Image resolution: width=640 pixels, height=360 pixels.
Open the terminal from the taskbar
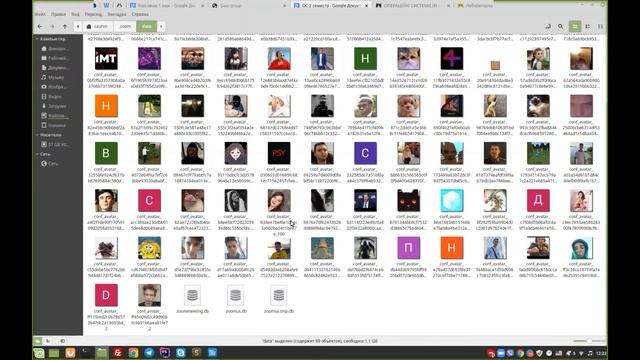[x=86, y=353]
